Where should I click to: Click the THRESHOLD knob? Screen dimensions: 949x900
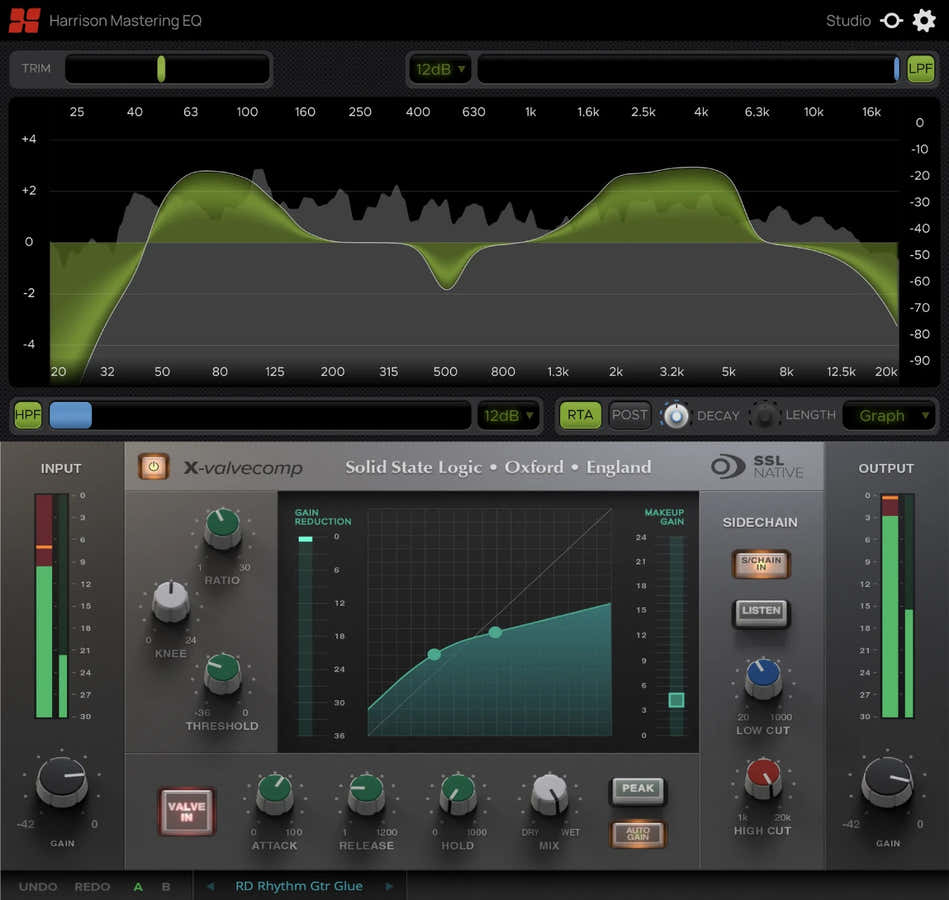pos(222,674)
